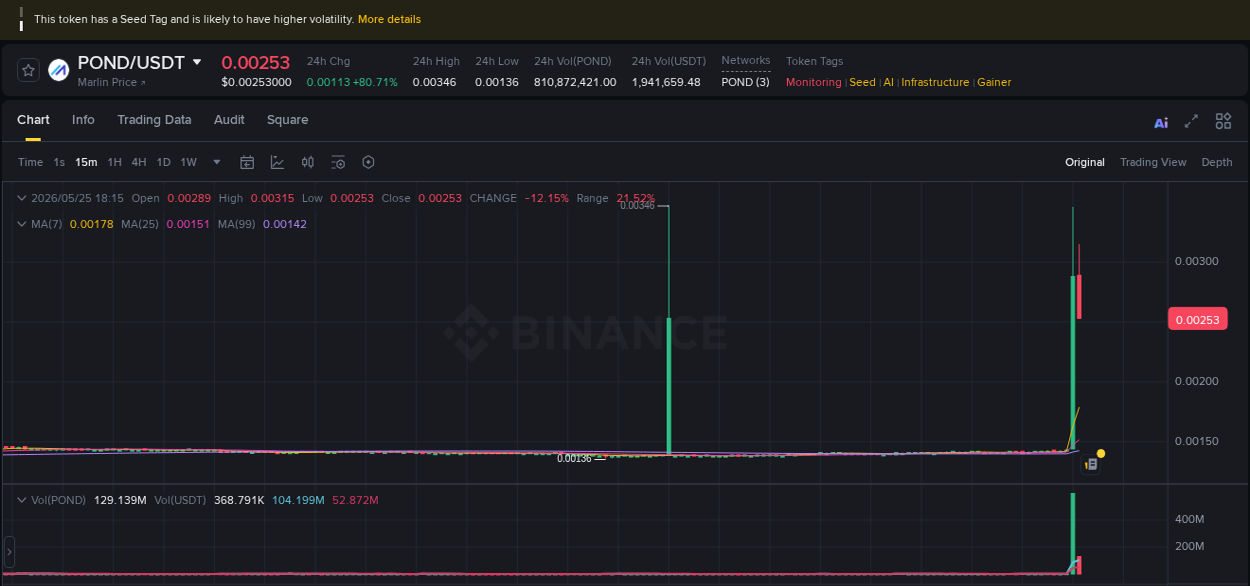This screenshot has width=1250, height=586.
Task: Open the AI chart analysis icon
Action: [1161, 122]
